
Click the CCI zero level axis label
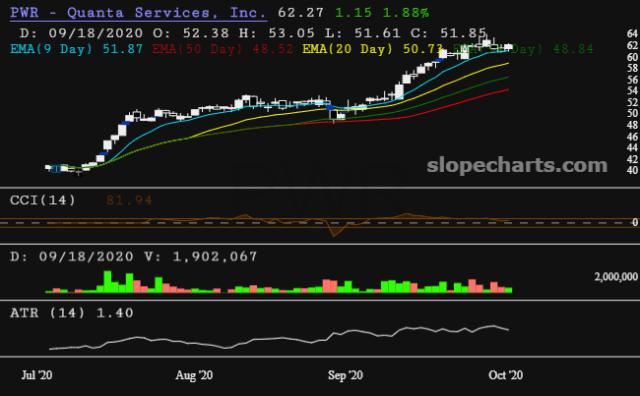635,222
